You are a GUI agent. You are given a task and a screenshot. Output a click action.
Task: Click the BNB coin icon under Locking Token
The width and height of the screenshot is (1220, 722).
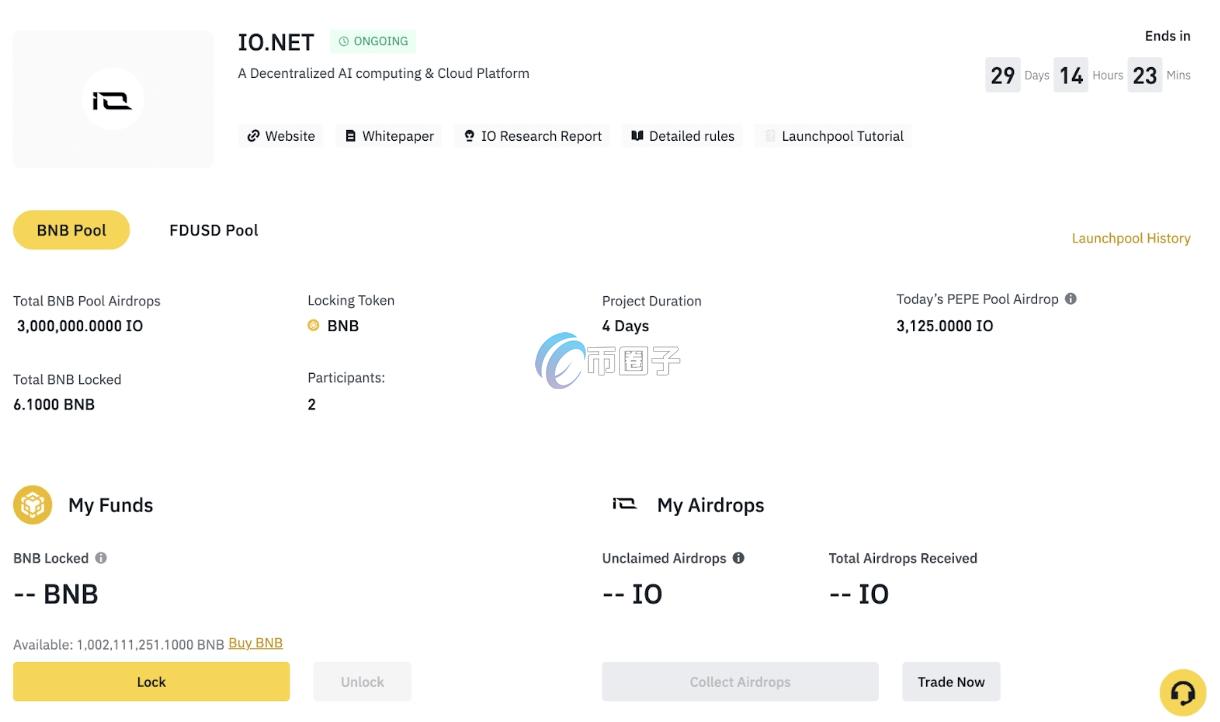point(314,326)
